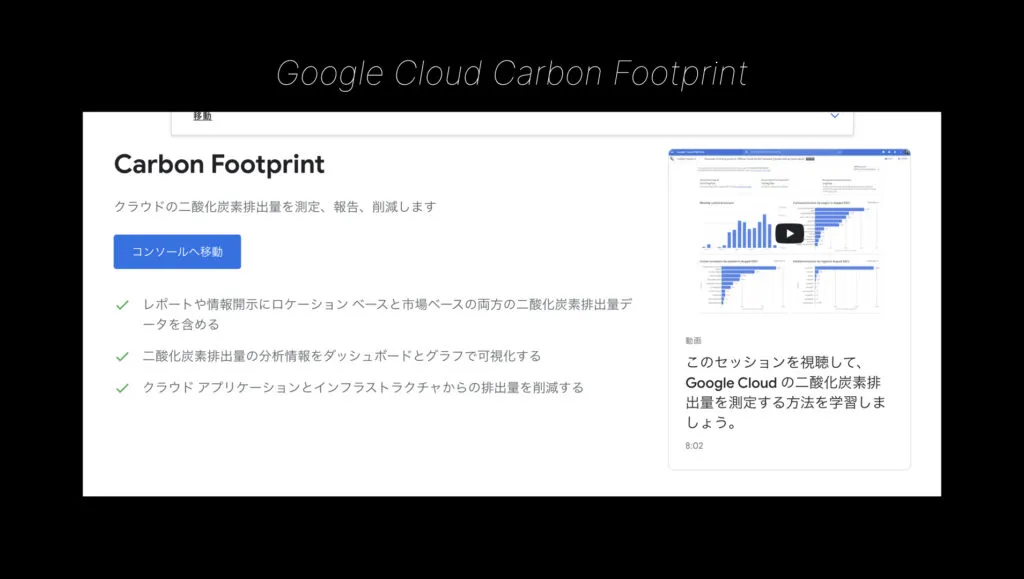The height and width of the screenshot is (579, 1024).
Task: Click the text レポートや情報開示にロケーション ベース
Action: 388,314
